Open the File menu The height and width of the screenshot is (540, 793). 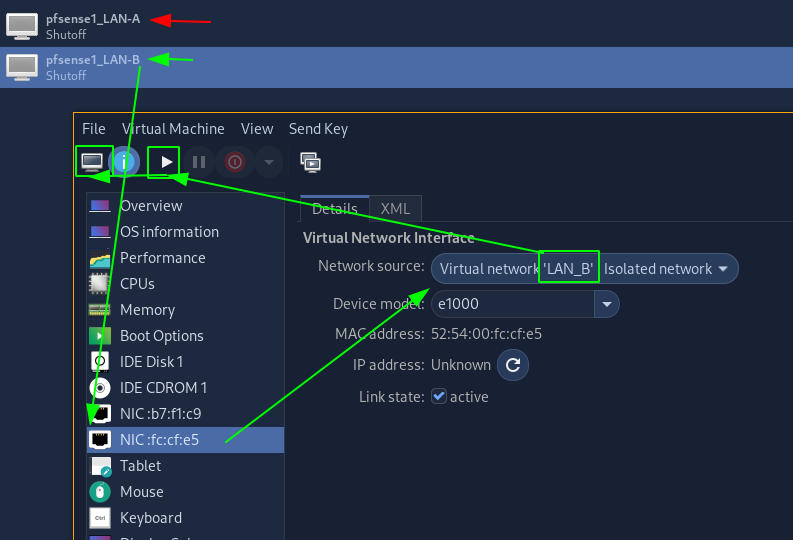pyautogui.click(x=94, y=129)
